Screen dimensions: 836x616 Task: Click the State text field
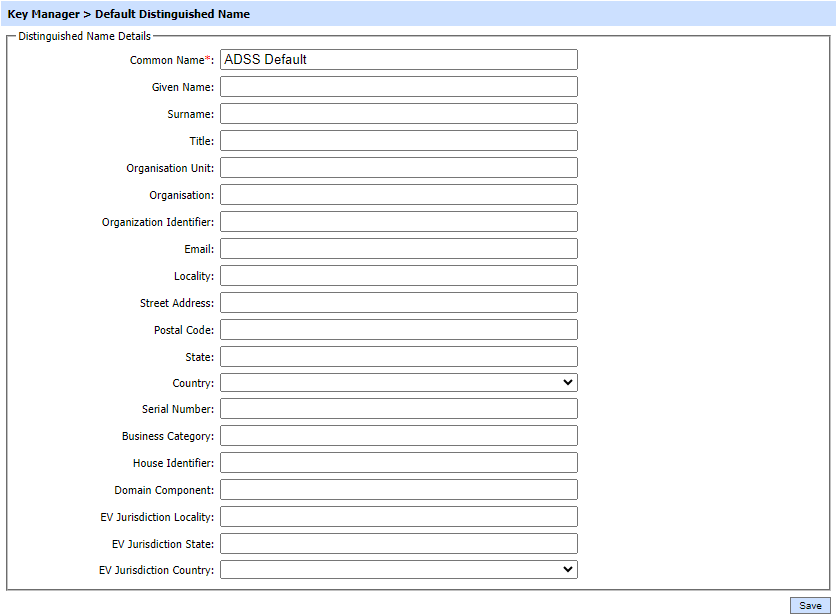tap(398, 357)
